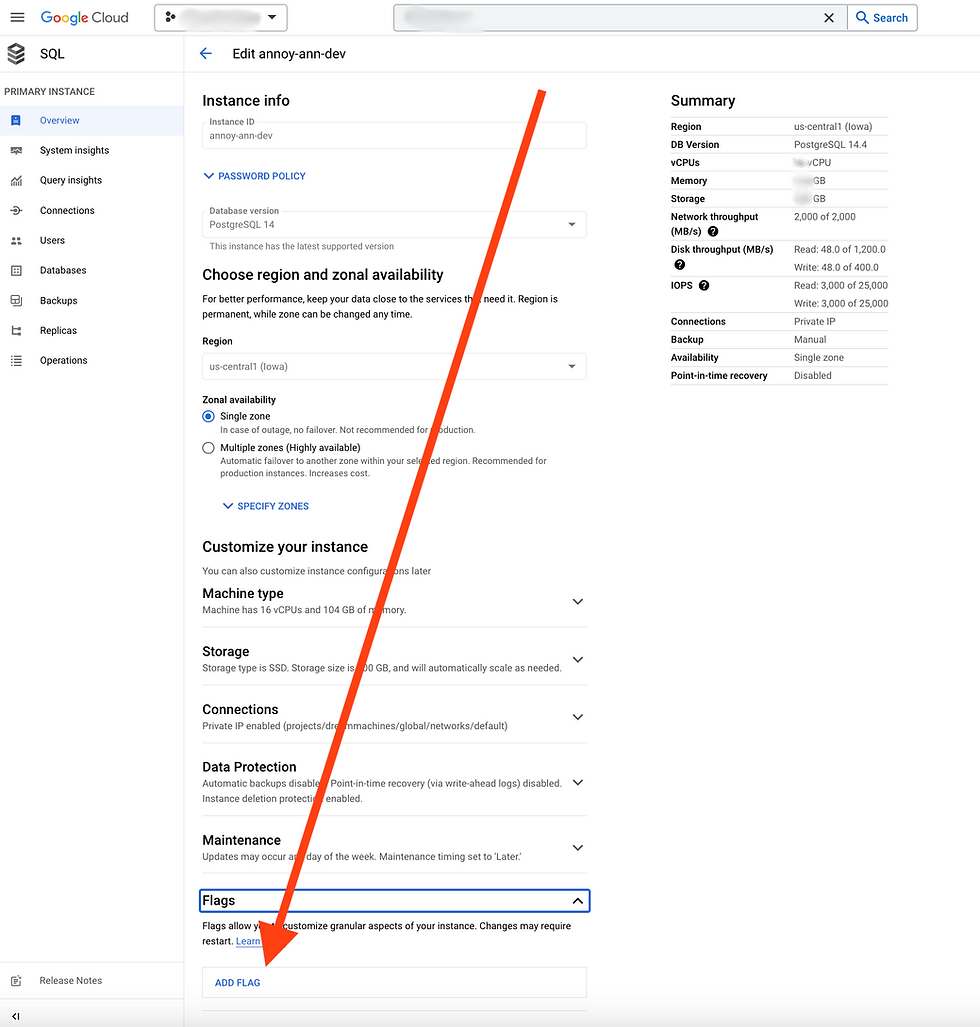Go to Users page
Image resolution: width=980 pixels, height=1027 pixels.
coord(52,240)
